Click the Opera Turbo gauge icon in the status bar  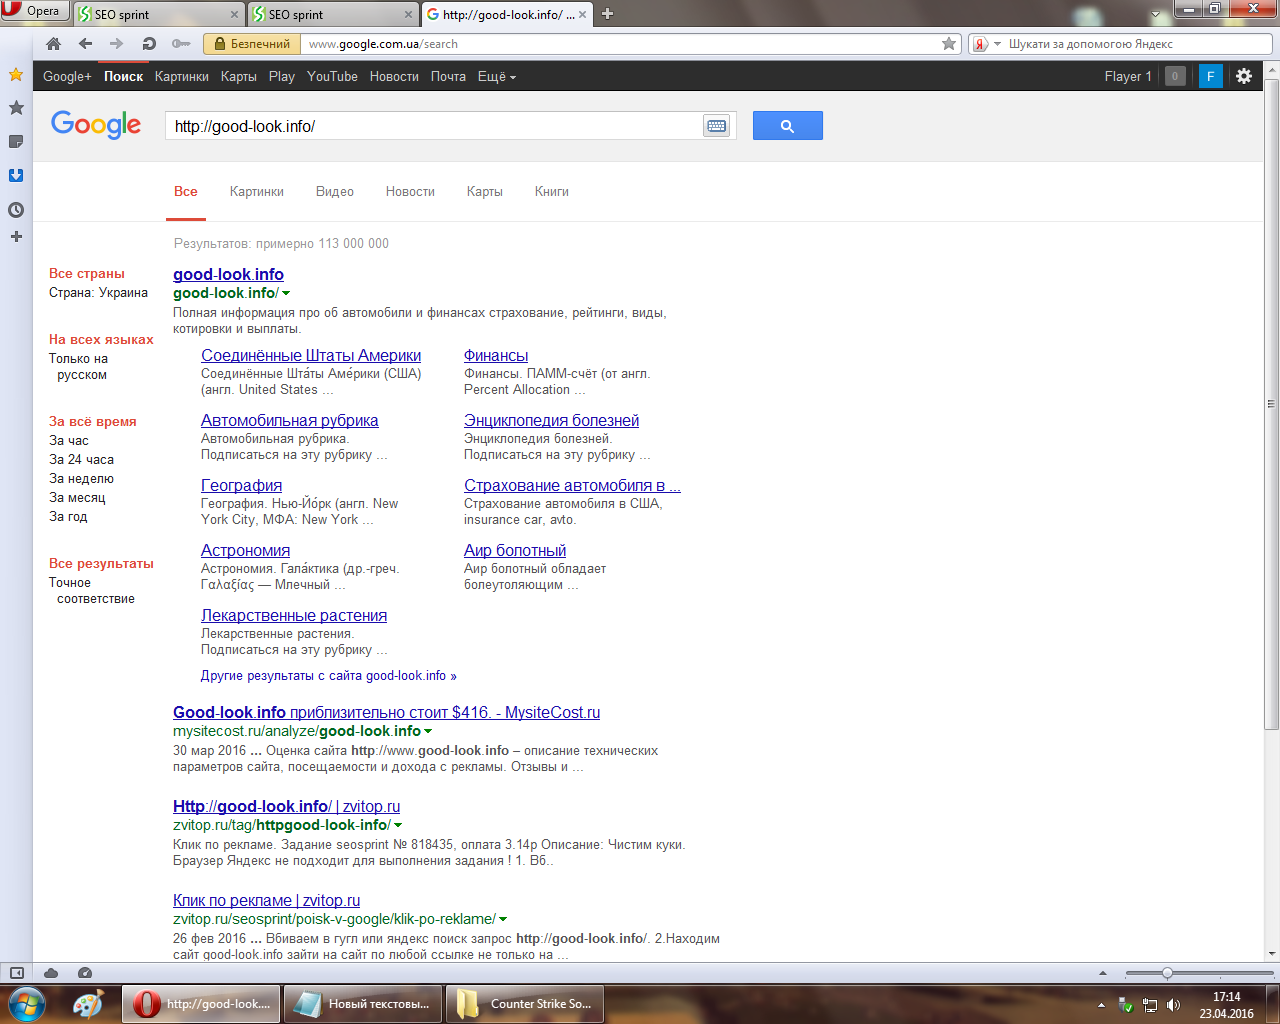(85, 973)
